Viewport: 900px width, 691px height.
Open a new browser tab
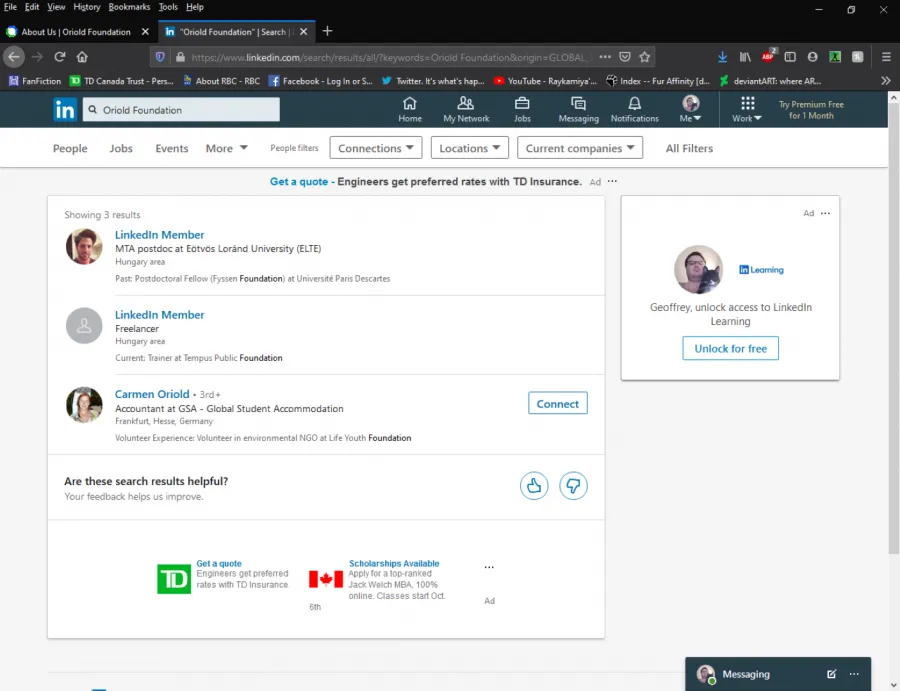pos(327,31)
